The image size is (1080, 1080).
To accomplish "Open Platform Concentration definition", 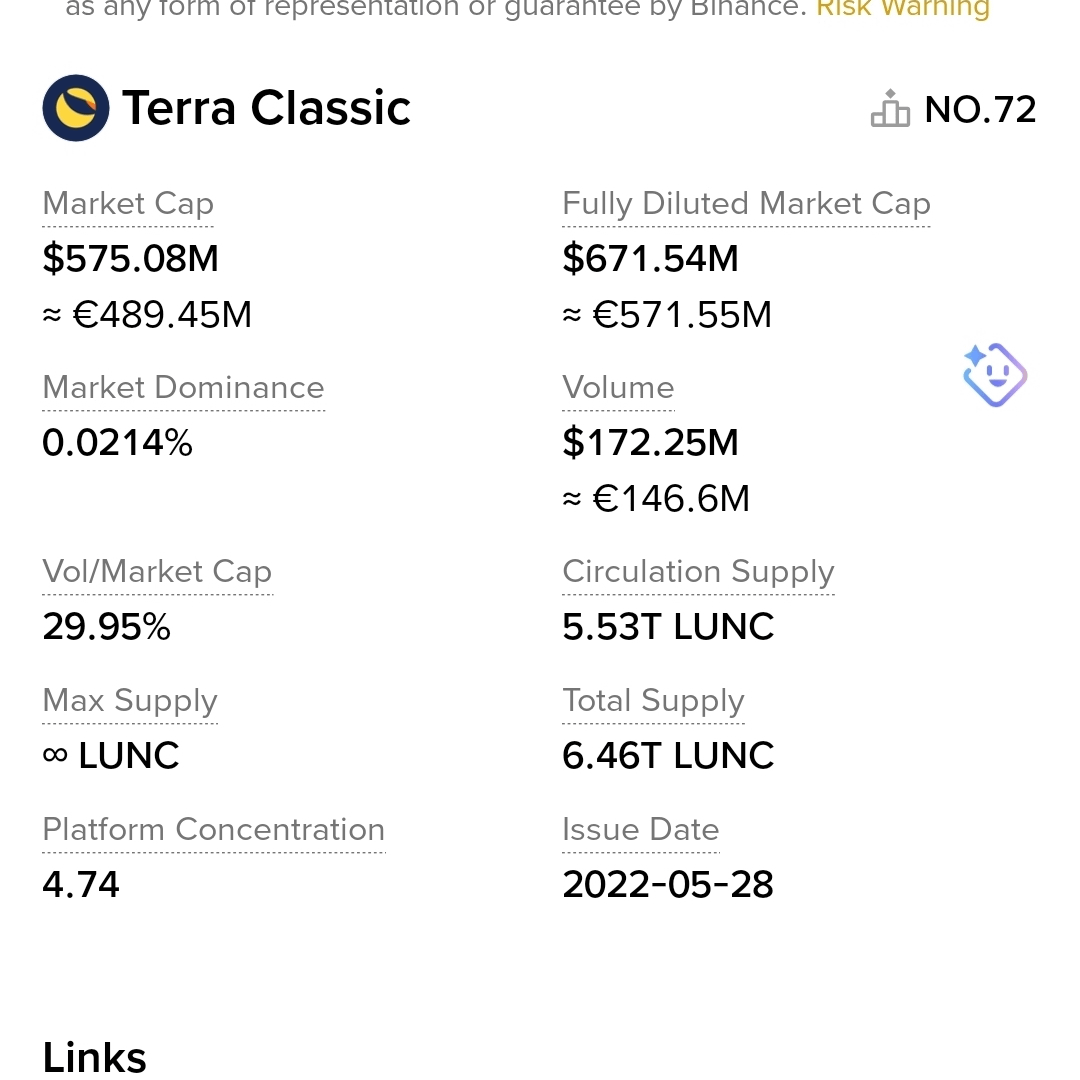I will pyautogui.click(x=214, y=829).
